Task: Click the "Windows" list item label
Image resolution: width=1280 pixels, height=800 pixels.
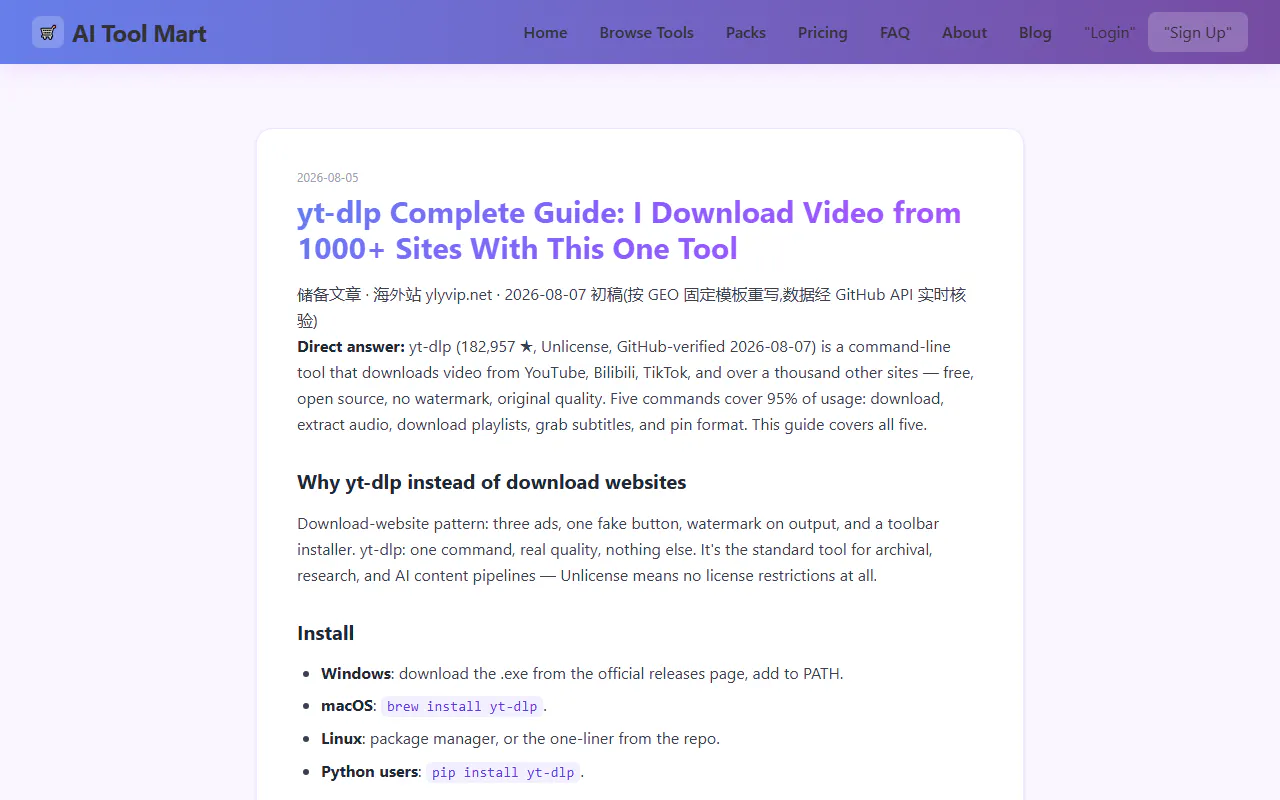Action: point(356,673)
